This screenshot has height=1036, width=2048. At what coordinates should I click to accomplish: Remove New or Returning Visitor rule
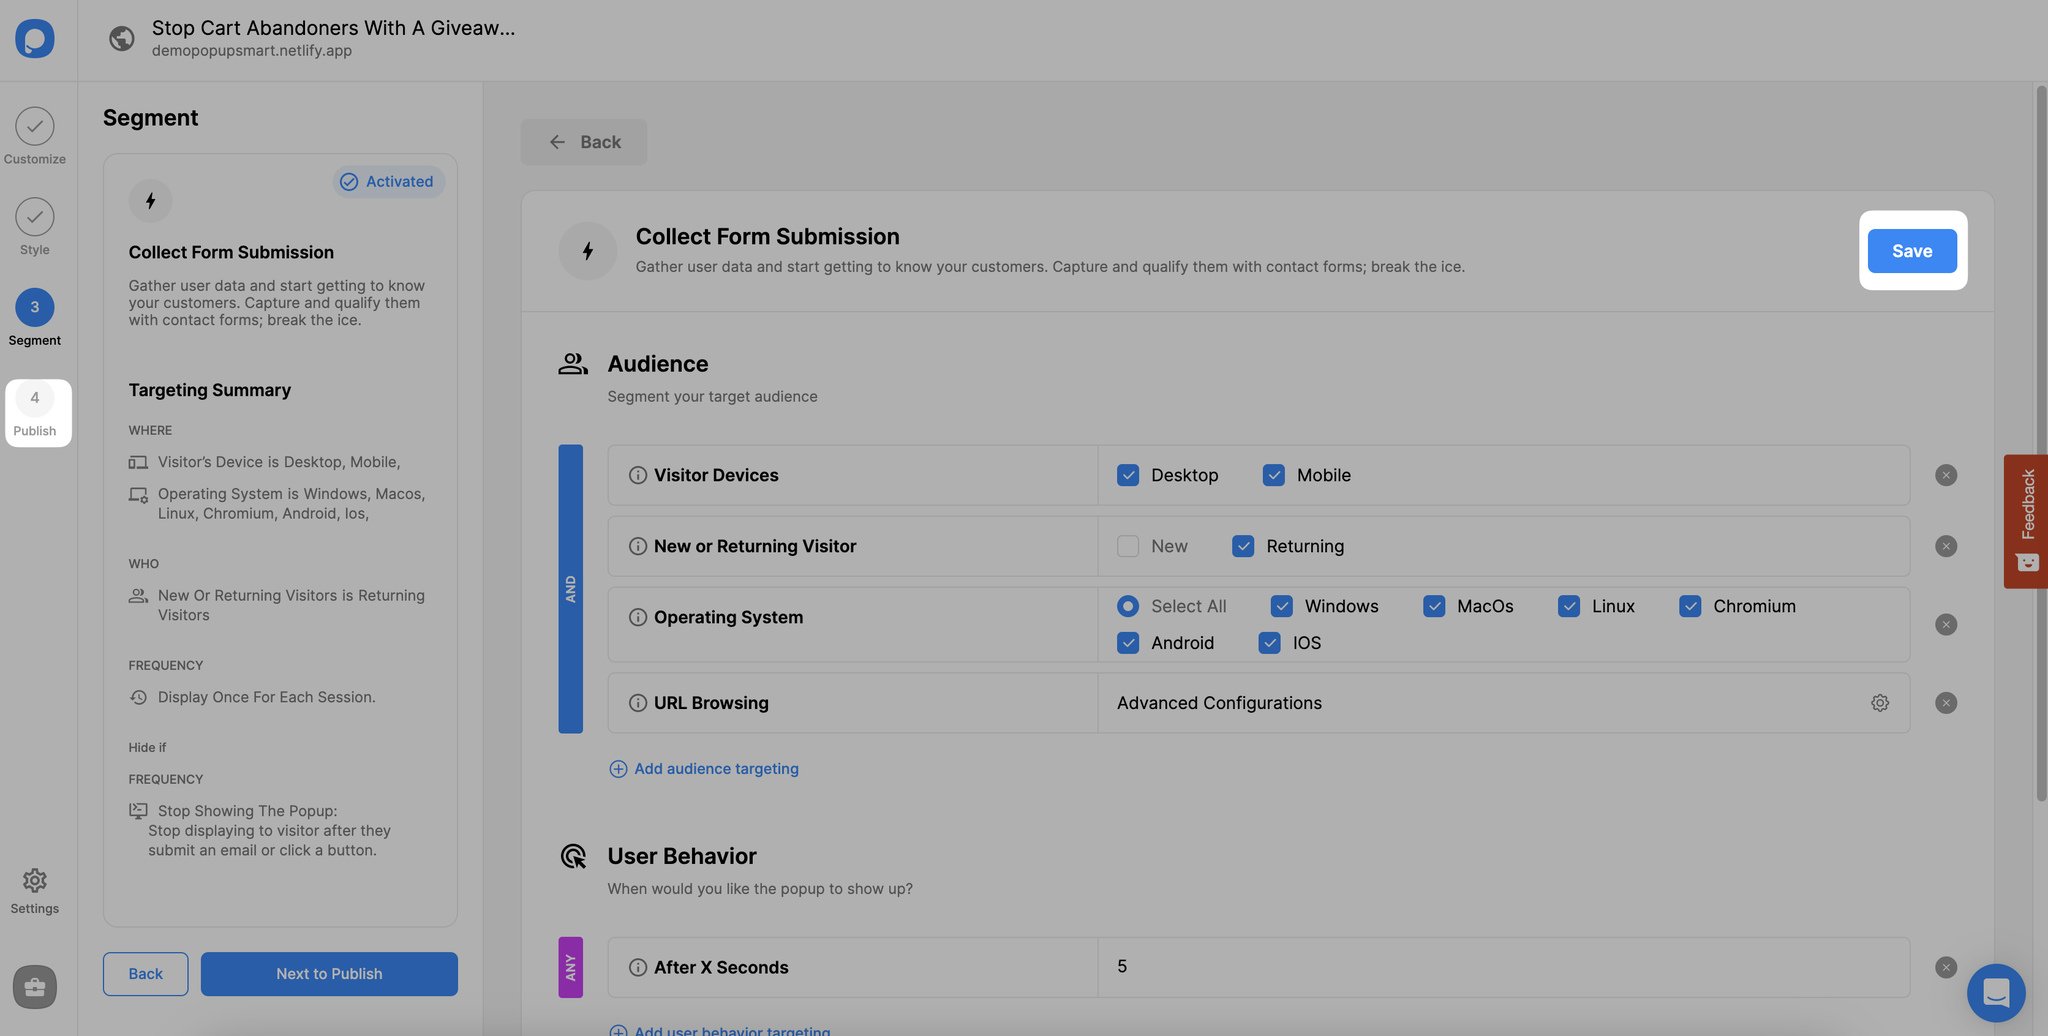tap(1946, 546)
